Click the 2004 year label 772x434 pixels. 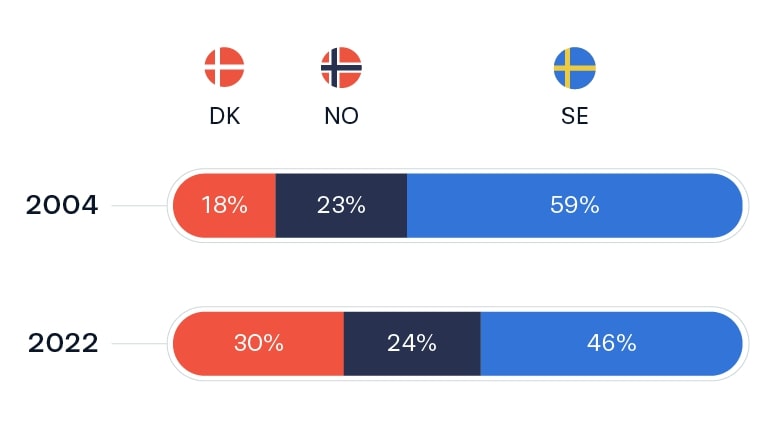tap(62, 206)
